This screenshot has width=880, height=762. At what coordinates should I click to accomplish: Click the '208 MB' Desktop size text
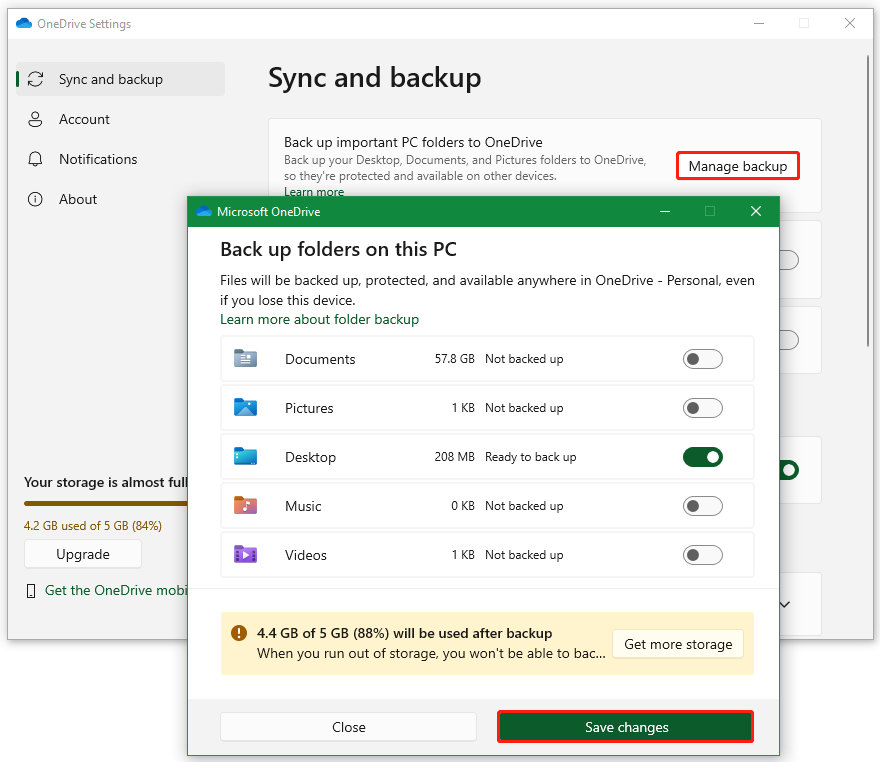[x=455, y=457]
